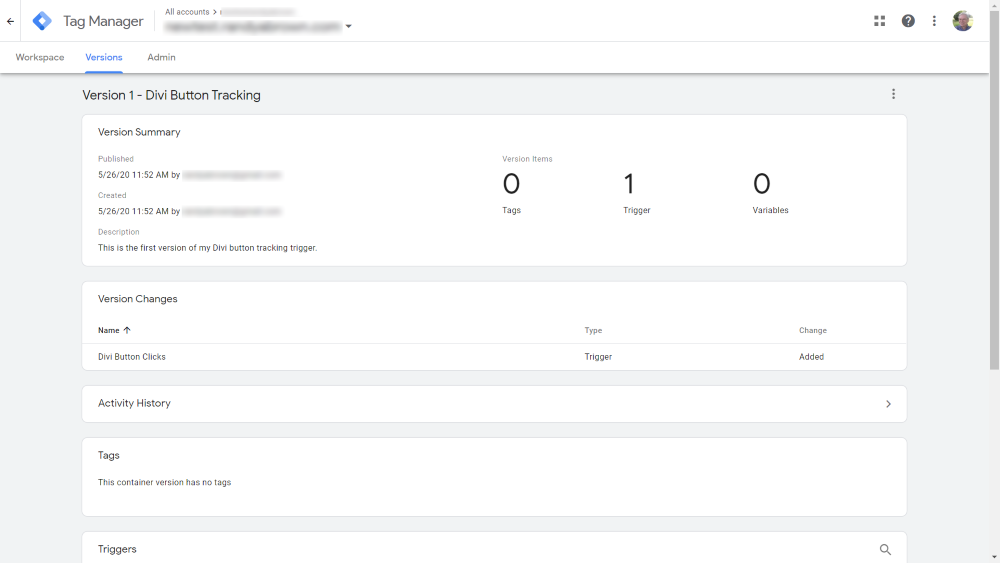Click the trigger count '1'
The height and width of the screenshot is (563, 1000).
pos(629,184)
